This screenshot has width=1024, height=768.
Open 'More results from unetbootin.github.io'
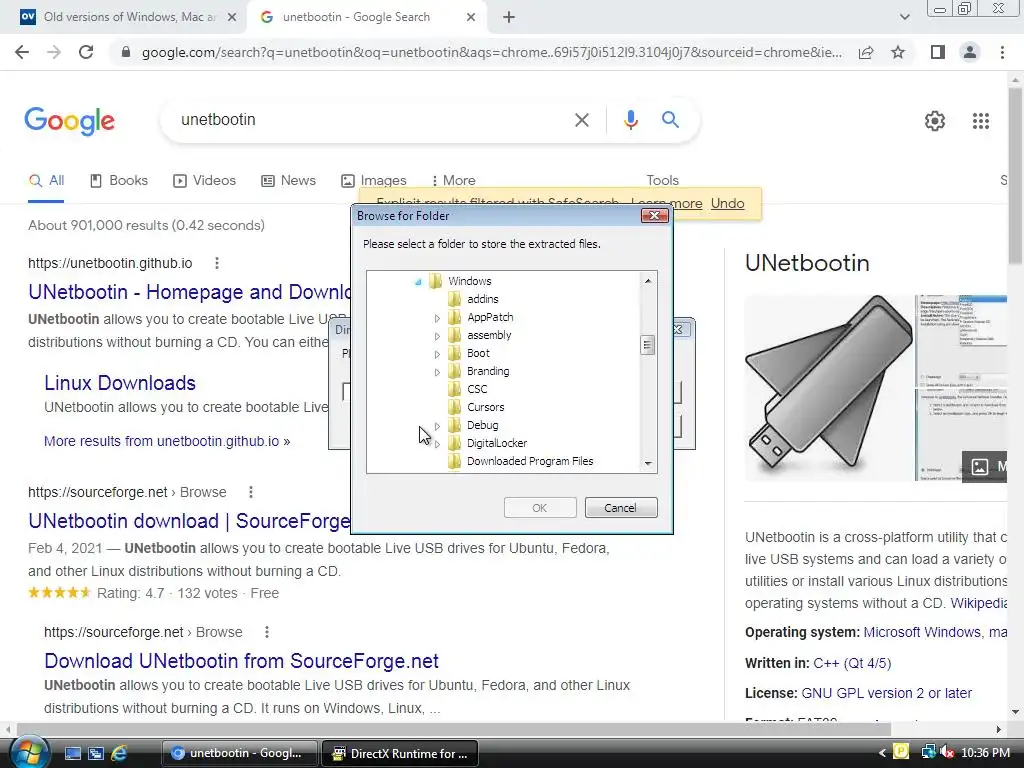tap(167, 441)
